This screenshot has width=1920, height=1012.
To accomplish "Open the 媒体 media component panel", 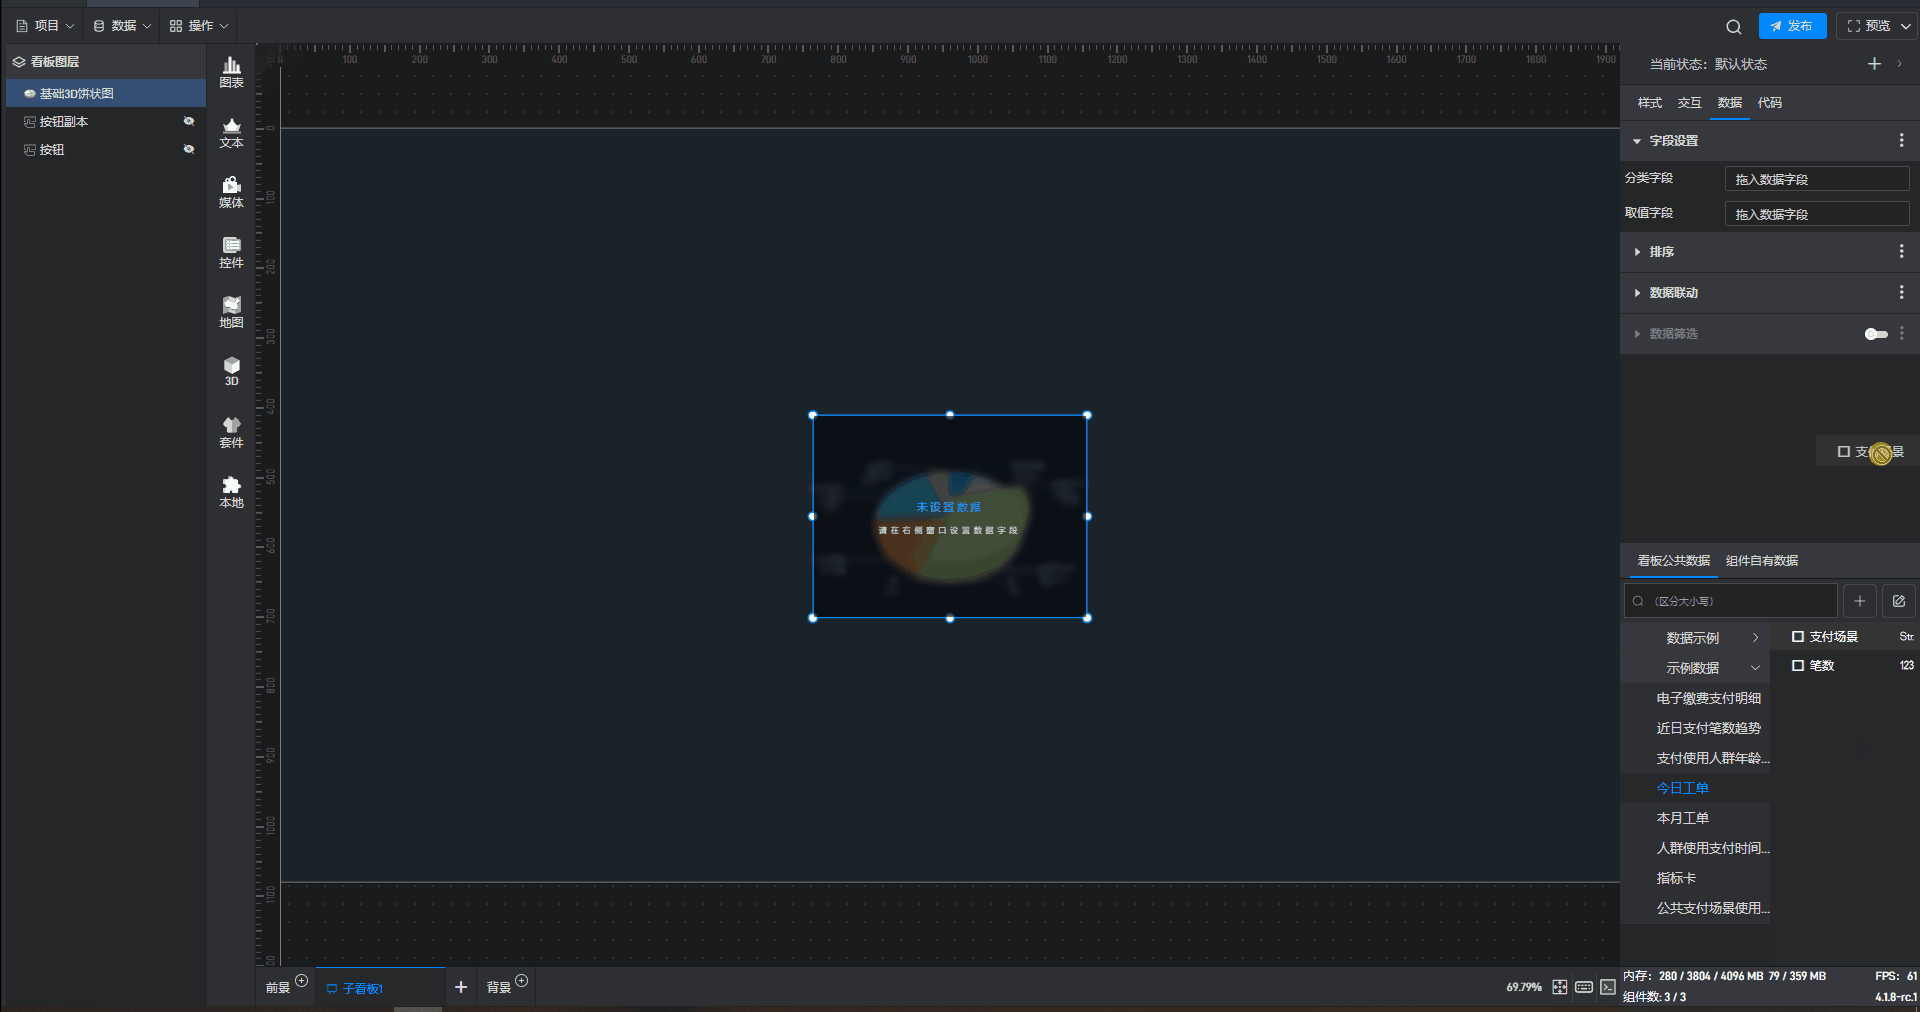I will pyautogui.click(x=231, y=192).
